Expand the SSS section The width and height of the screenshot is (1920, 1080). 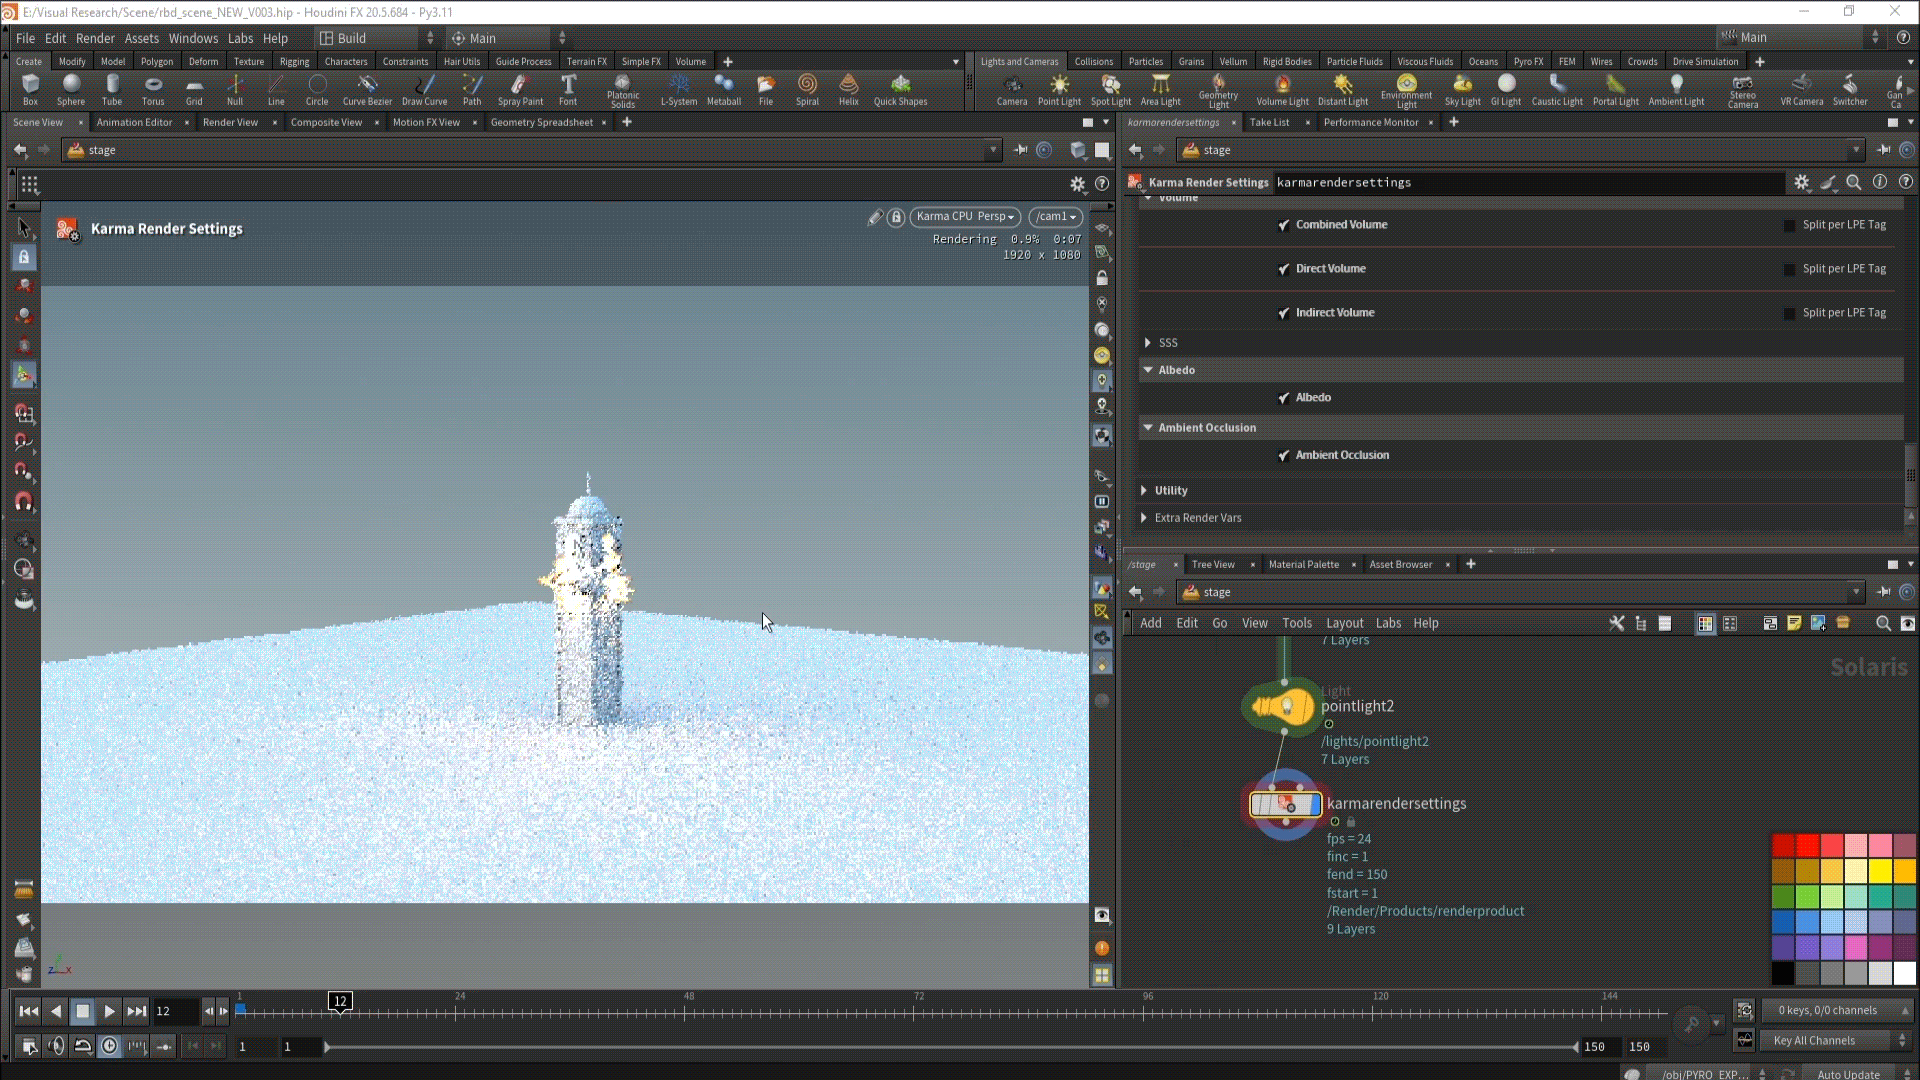click(x=1147, y=343)
